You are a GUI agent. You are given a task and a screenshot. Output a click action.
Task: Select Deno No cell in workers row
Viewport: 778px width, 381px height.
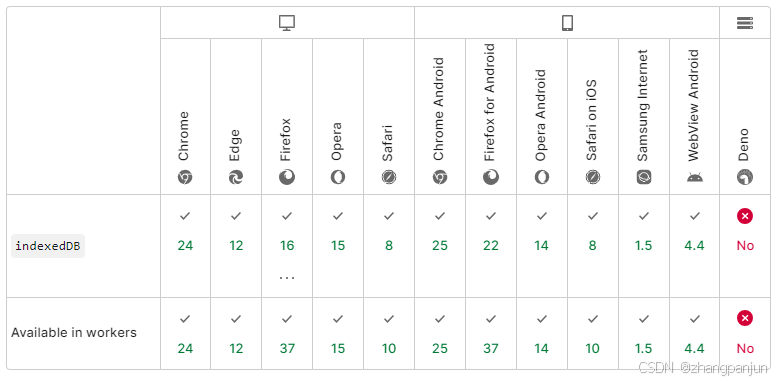[745, 333]
